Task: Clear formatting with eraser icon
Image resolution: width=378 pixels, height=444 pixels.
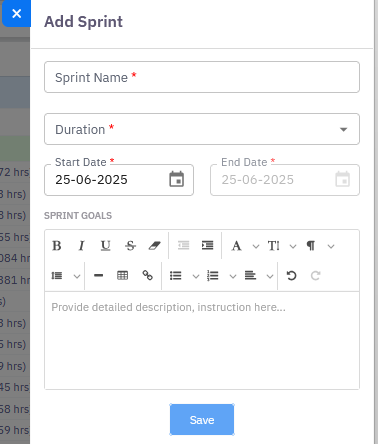Action: tap(155, 246)
